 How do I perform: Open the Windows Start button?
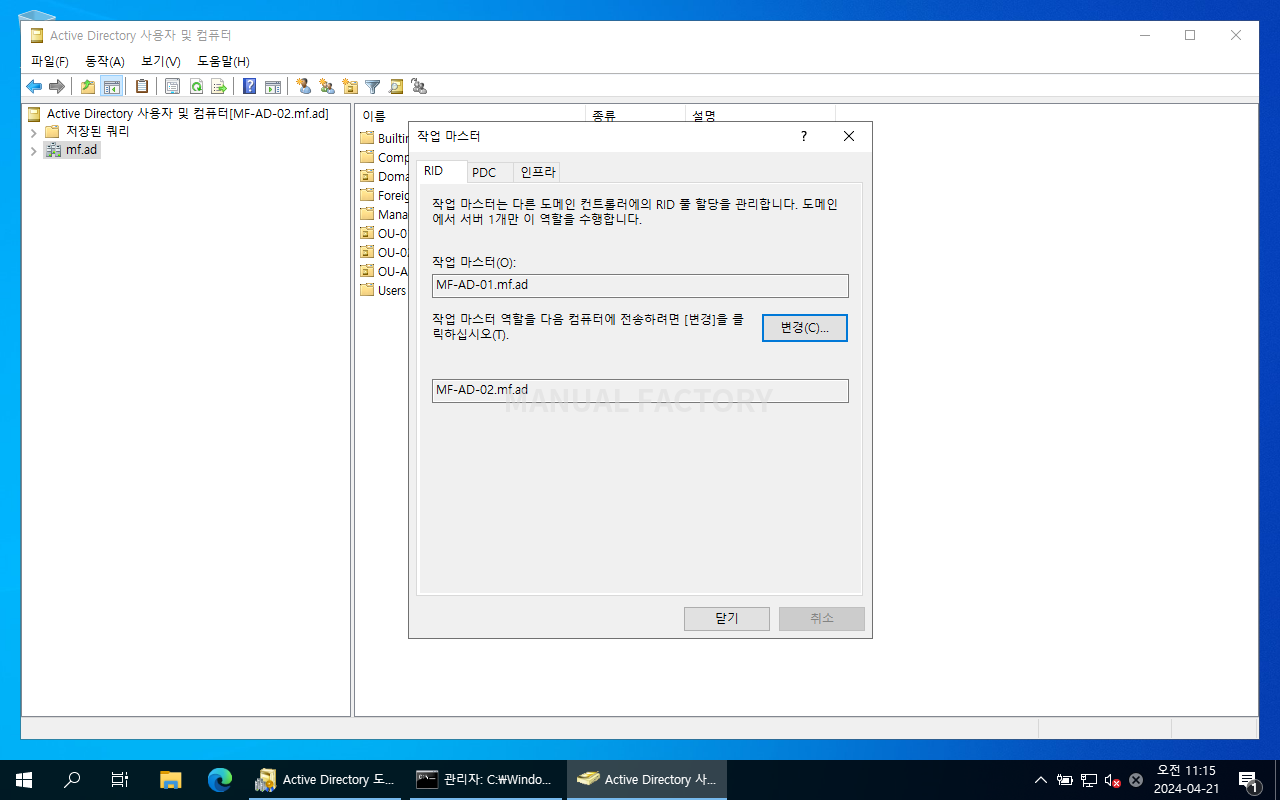(x=24, y=780)
